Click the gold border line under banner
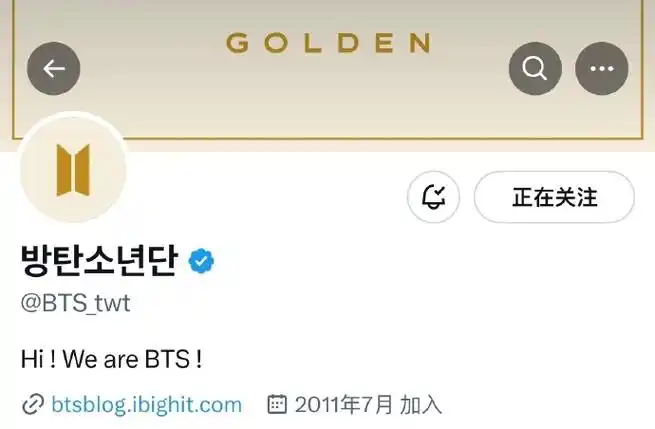The height and width of the screenshot is (429, 655). [328, 137]
